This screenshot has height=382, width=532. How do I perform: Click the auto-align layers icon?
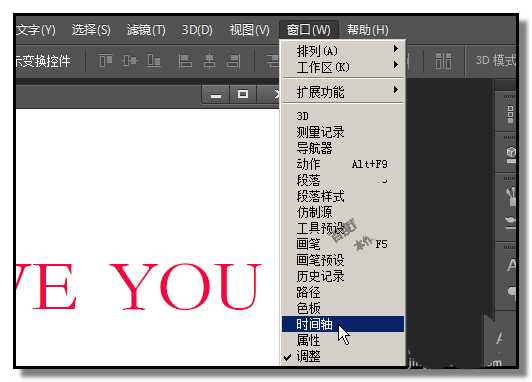(x=443, y=61)
